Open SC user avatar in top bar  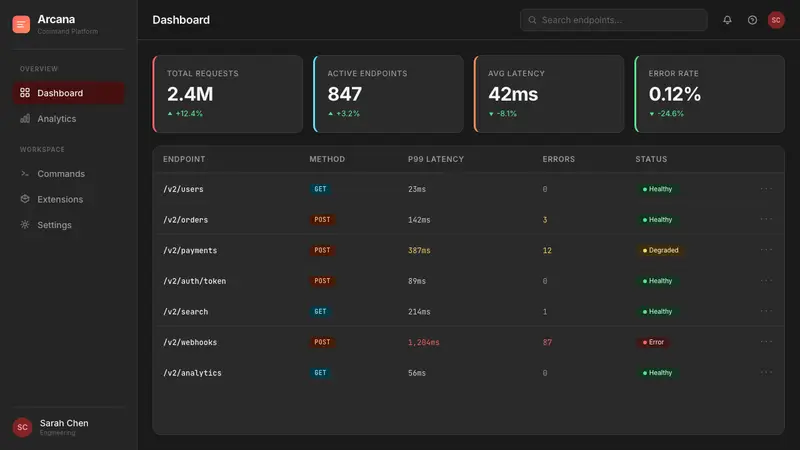(x=776, y=20)
